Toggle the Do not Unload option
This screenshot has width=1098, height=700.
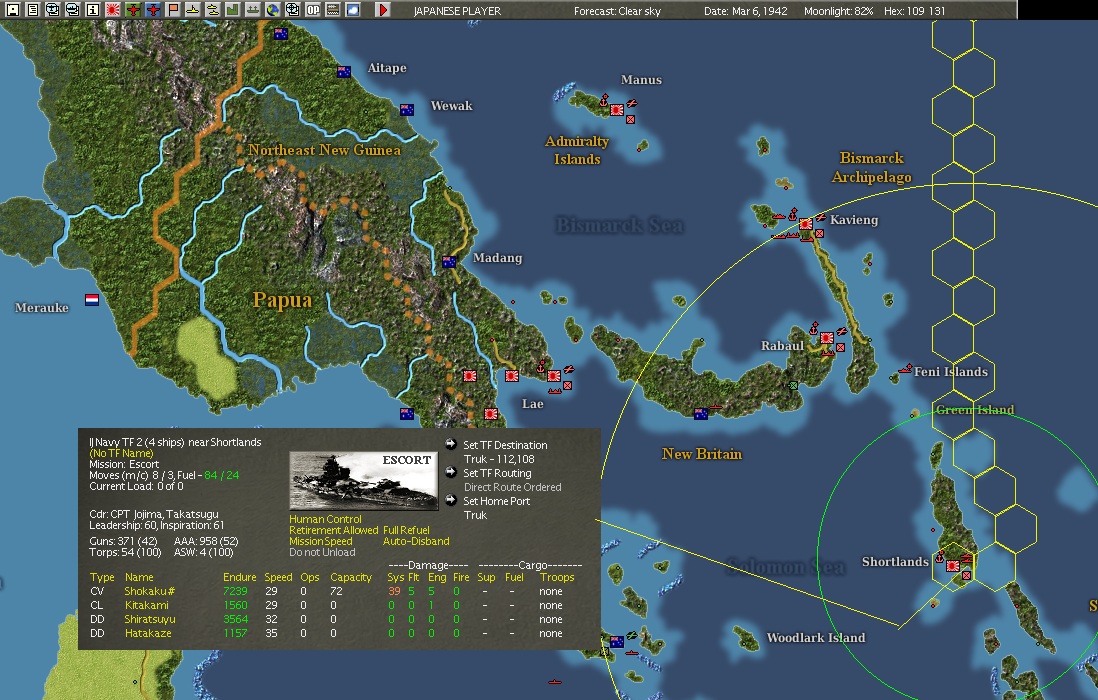tap(322, 552)
